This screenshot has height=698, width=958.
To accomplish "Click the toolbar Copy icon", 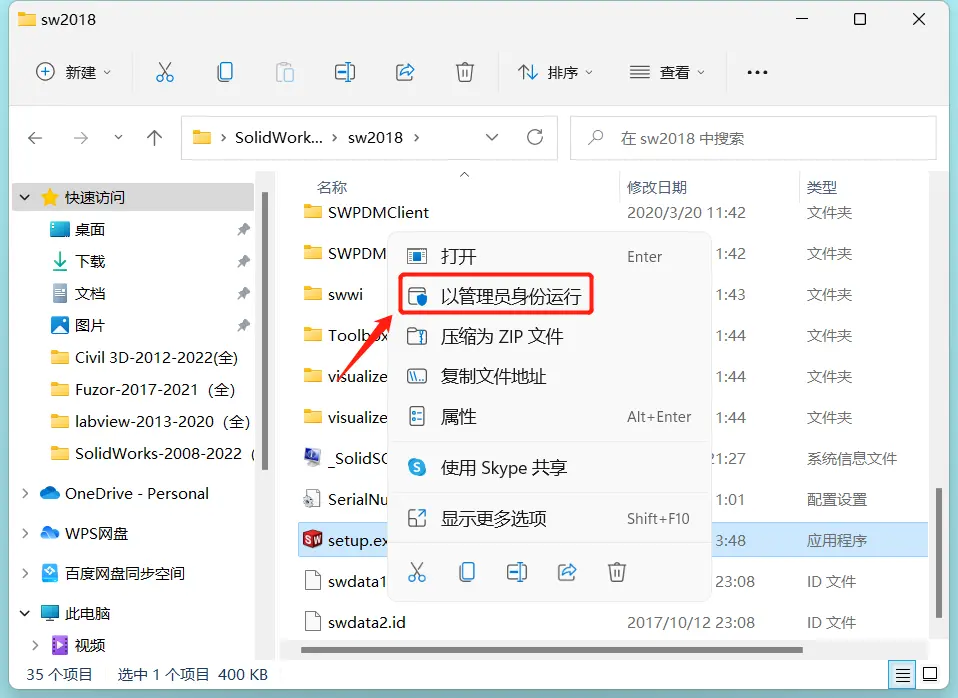I will click(225, 72).
